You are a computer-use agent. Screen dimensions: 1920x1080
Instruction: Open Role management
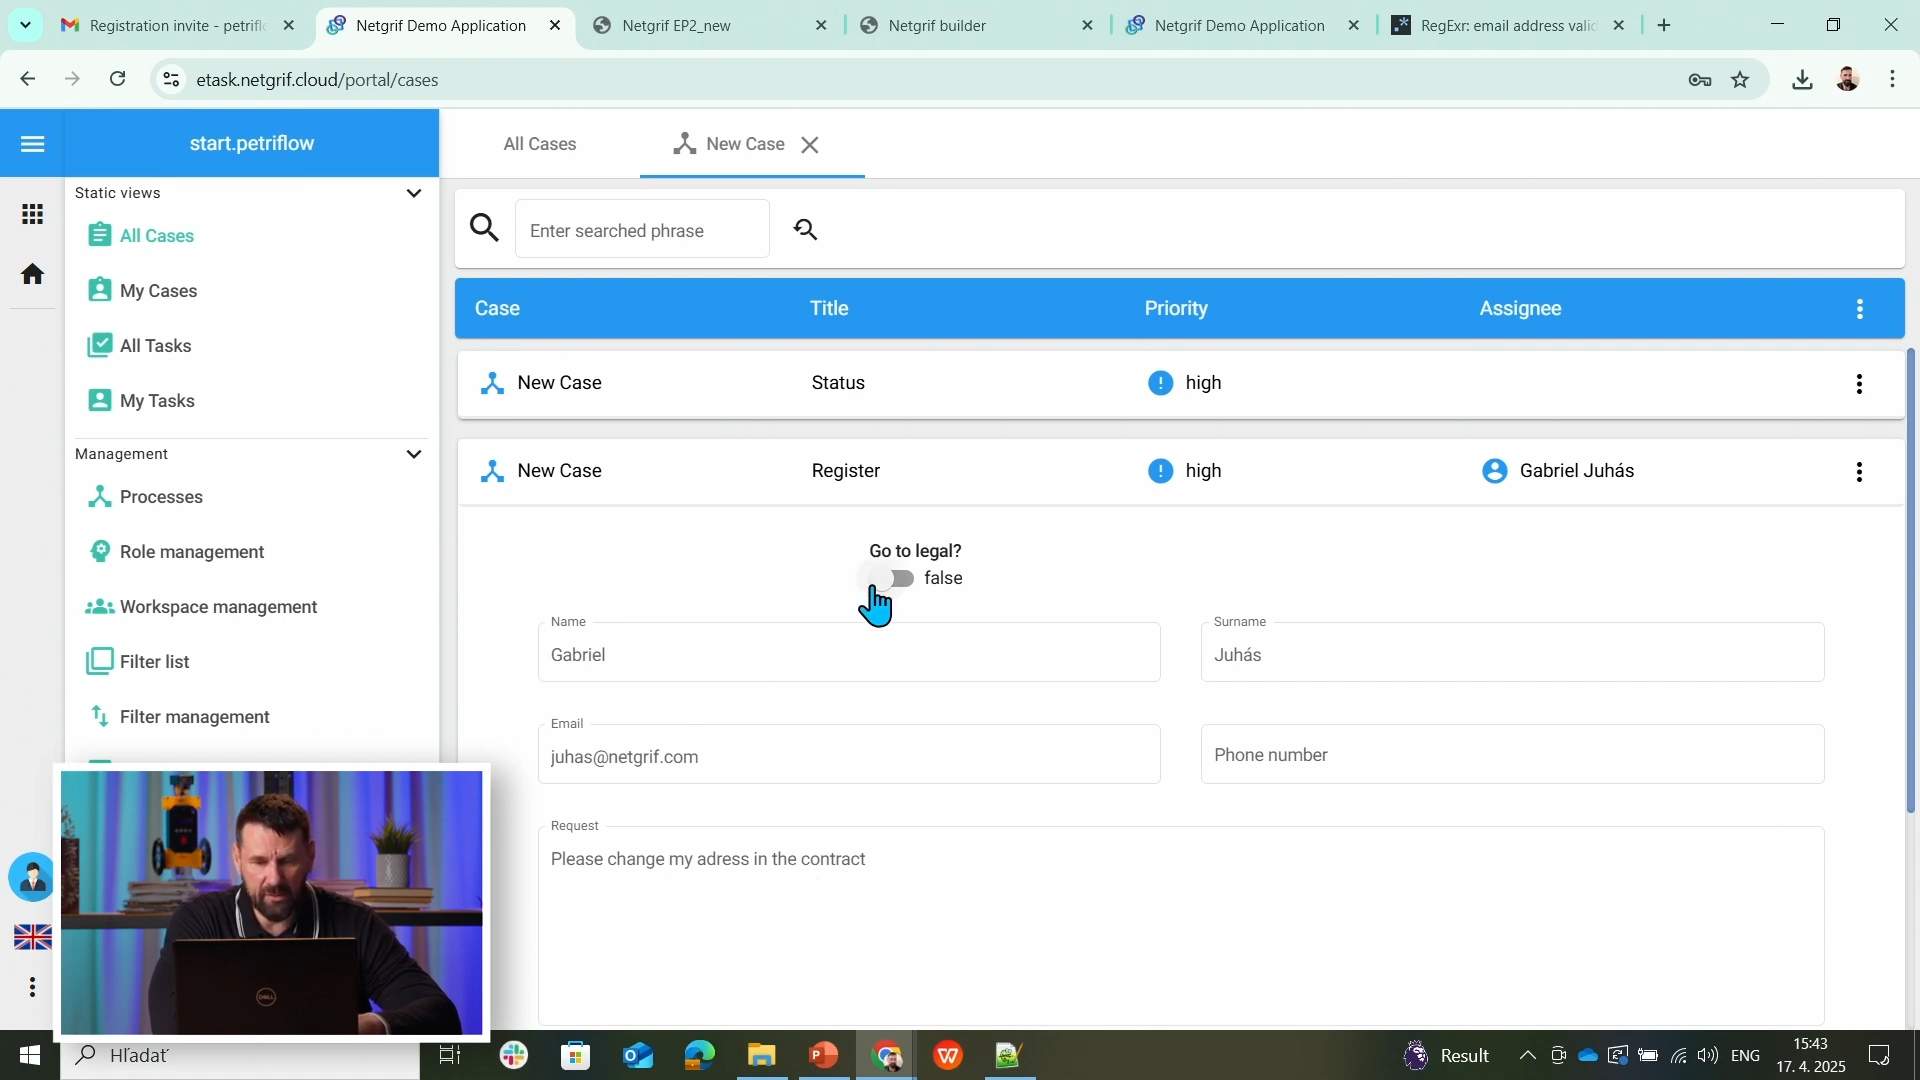(192, 551)
